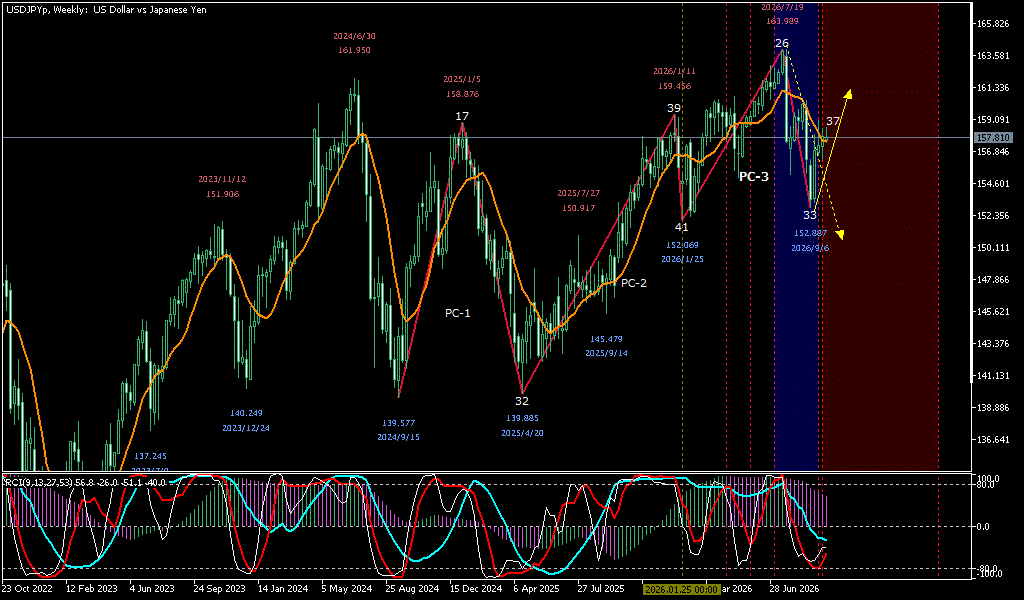The width and height of the screenshot is (1024, 600).
Task: Click the 151.906 price label
Action: [223, 194]
